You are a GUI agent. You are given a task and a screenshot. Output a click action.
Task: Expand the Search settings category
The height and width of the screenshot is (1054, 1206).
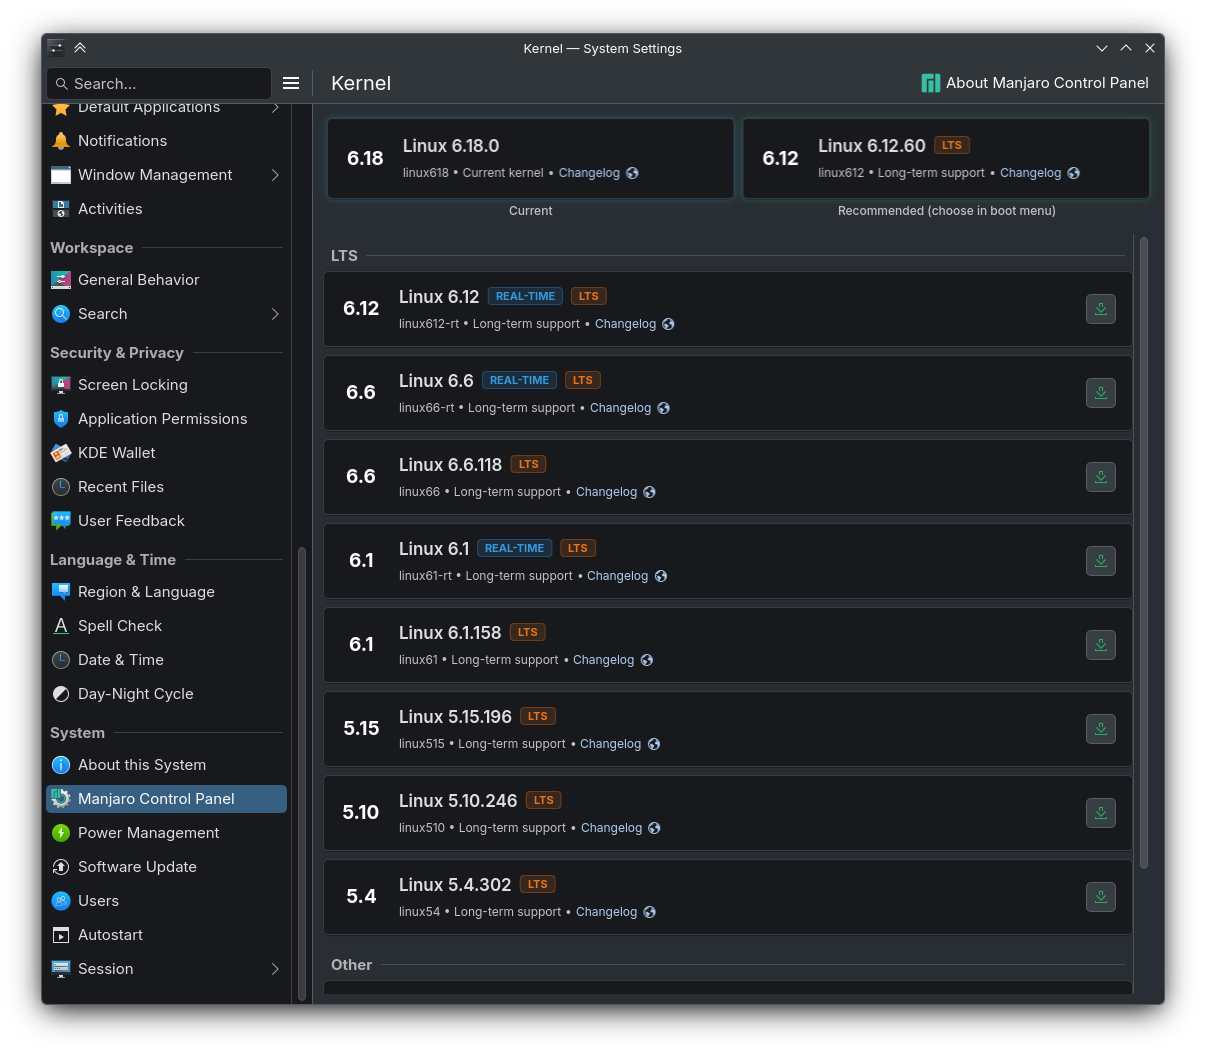click(275, 314)
